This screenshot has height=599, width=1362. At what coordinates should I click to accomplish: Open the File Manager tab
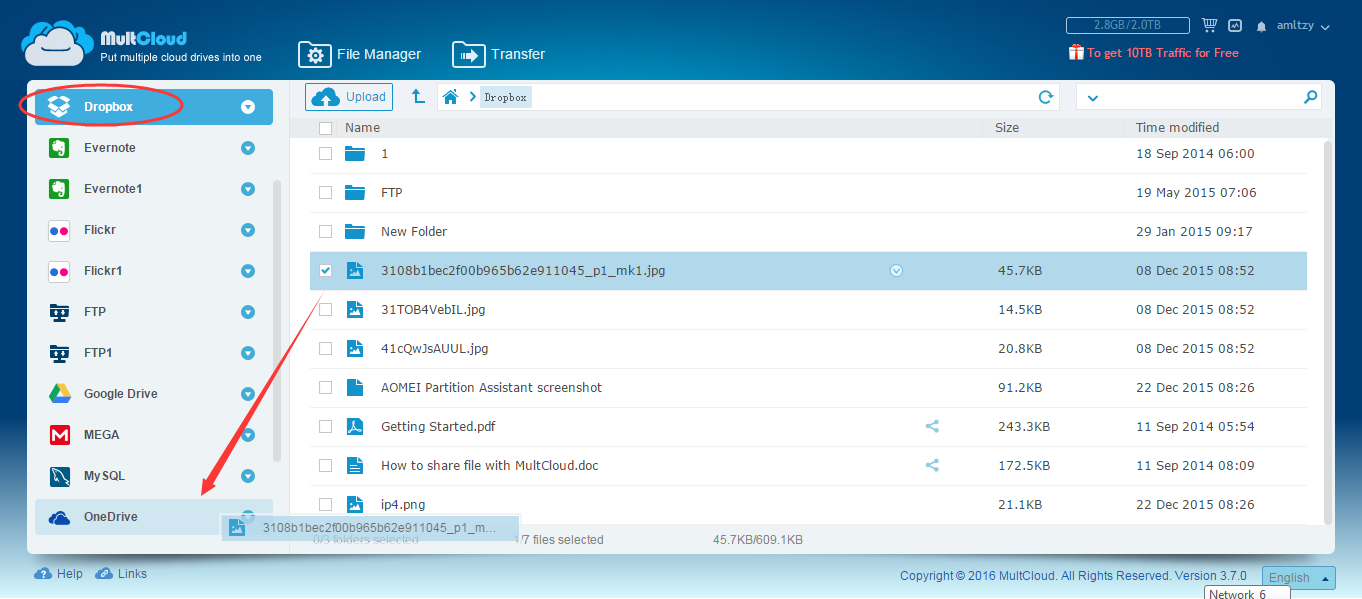click(360, 54)
